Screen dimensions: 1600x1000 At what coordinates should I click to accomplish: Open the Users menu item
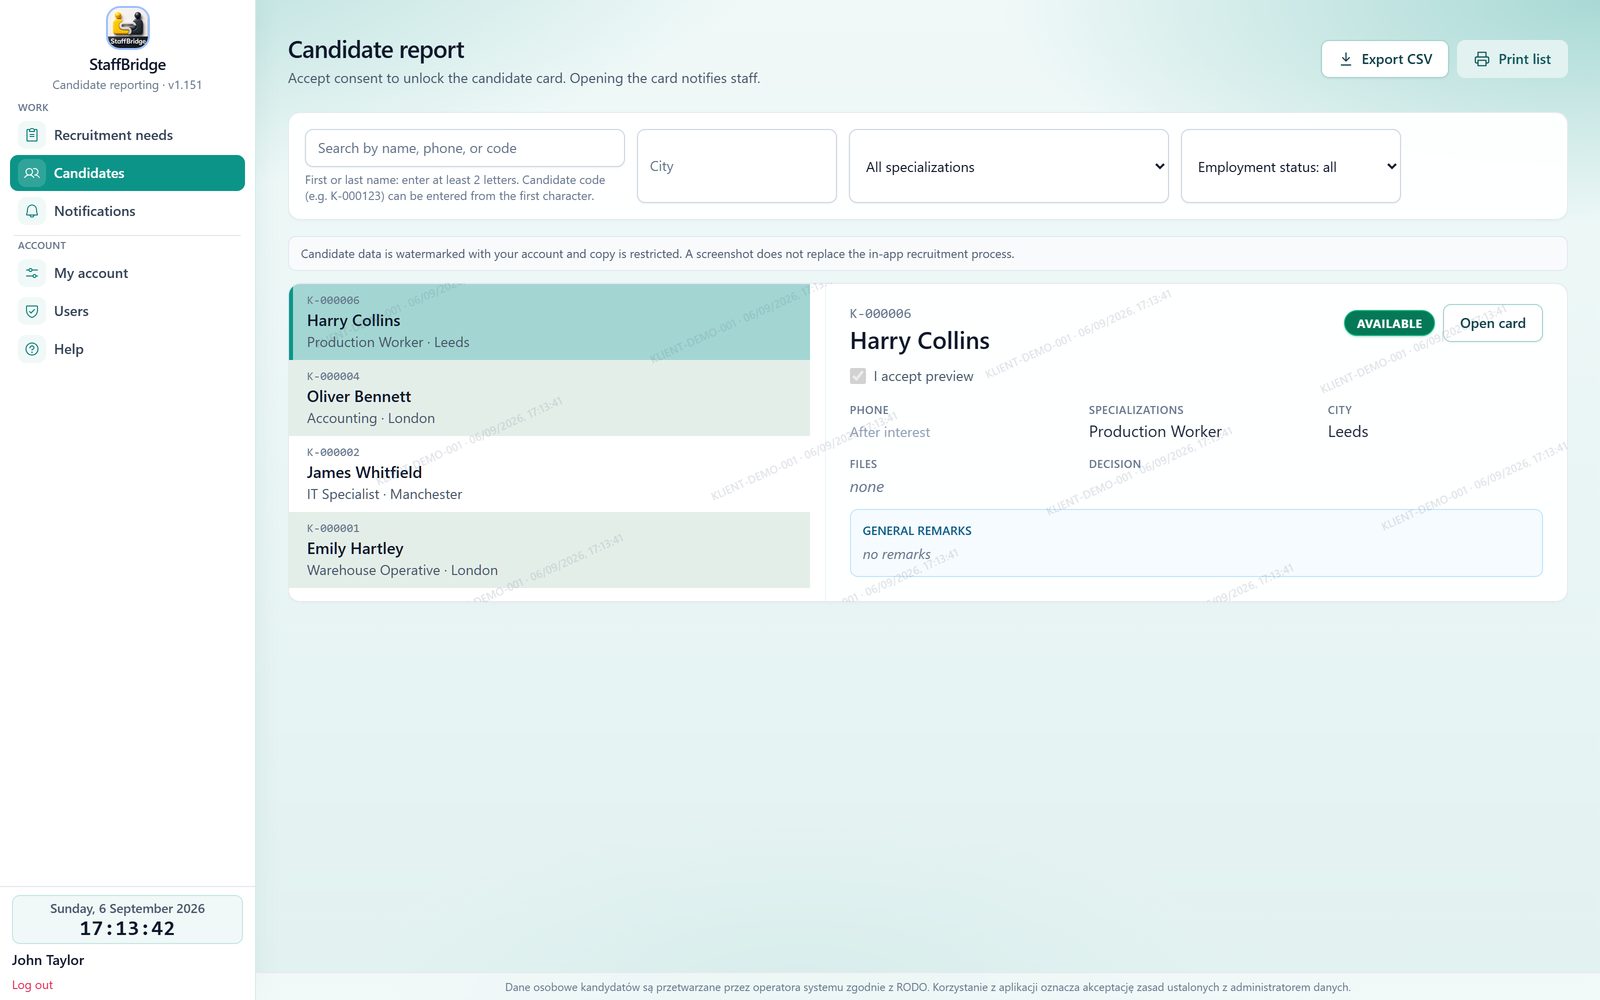point(127,311)
